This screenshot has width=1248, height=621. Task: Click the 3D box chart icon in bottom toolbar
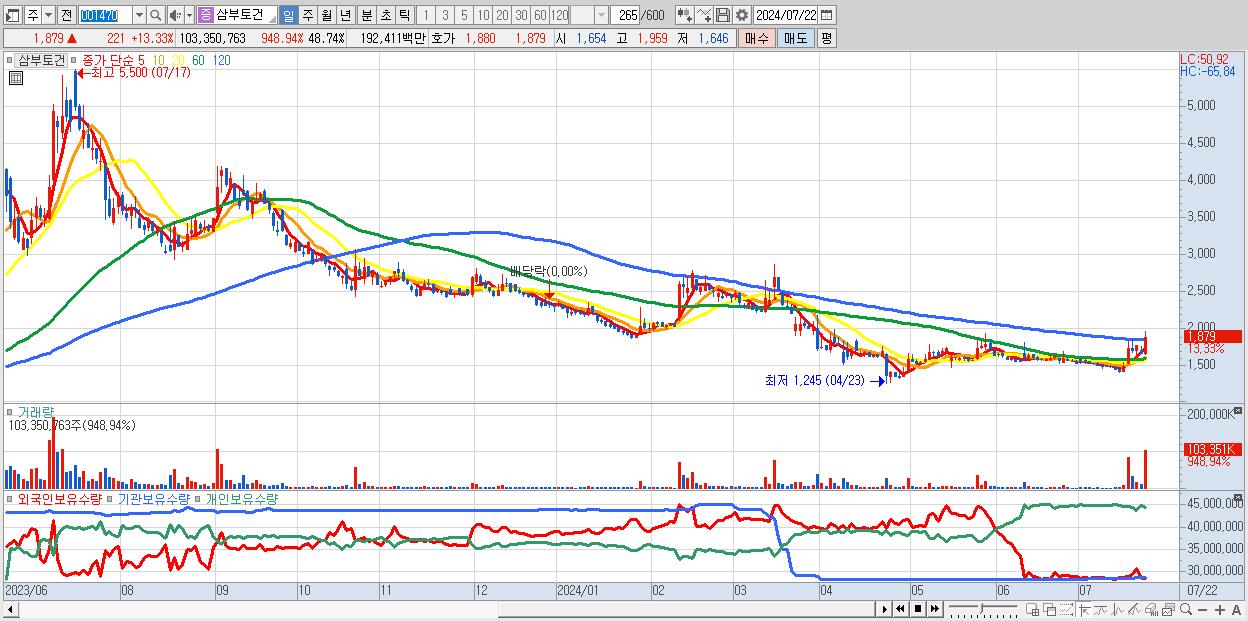1151,610
